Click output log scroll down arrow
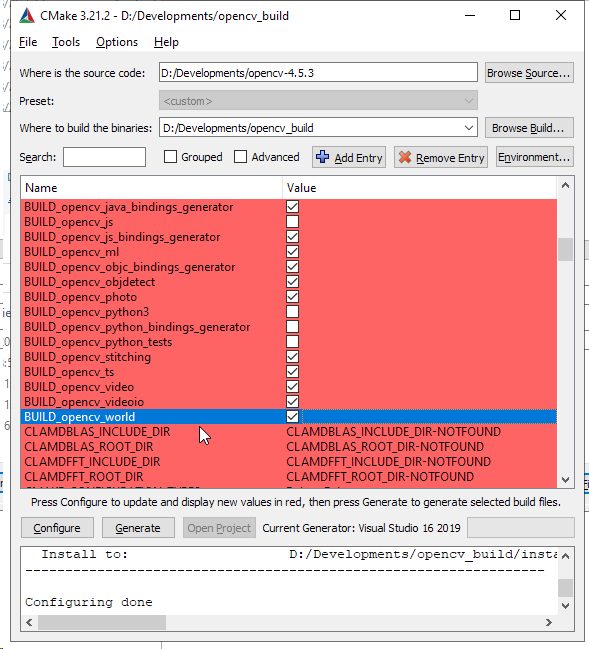 point(565,606)
